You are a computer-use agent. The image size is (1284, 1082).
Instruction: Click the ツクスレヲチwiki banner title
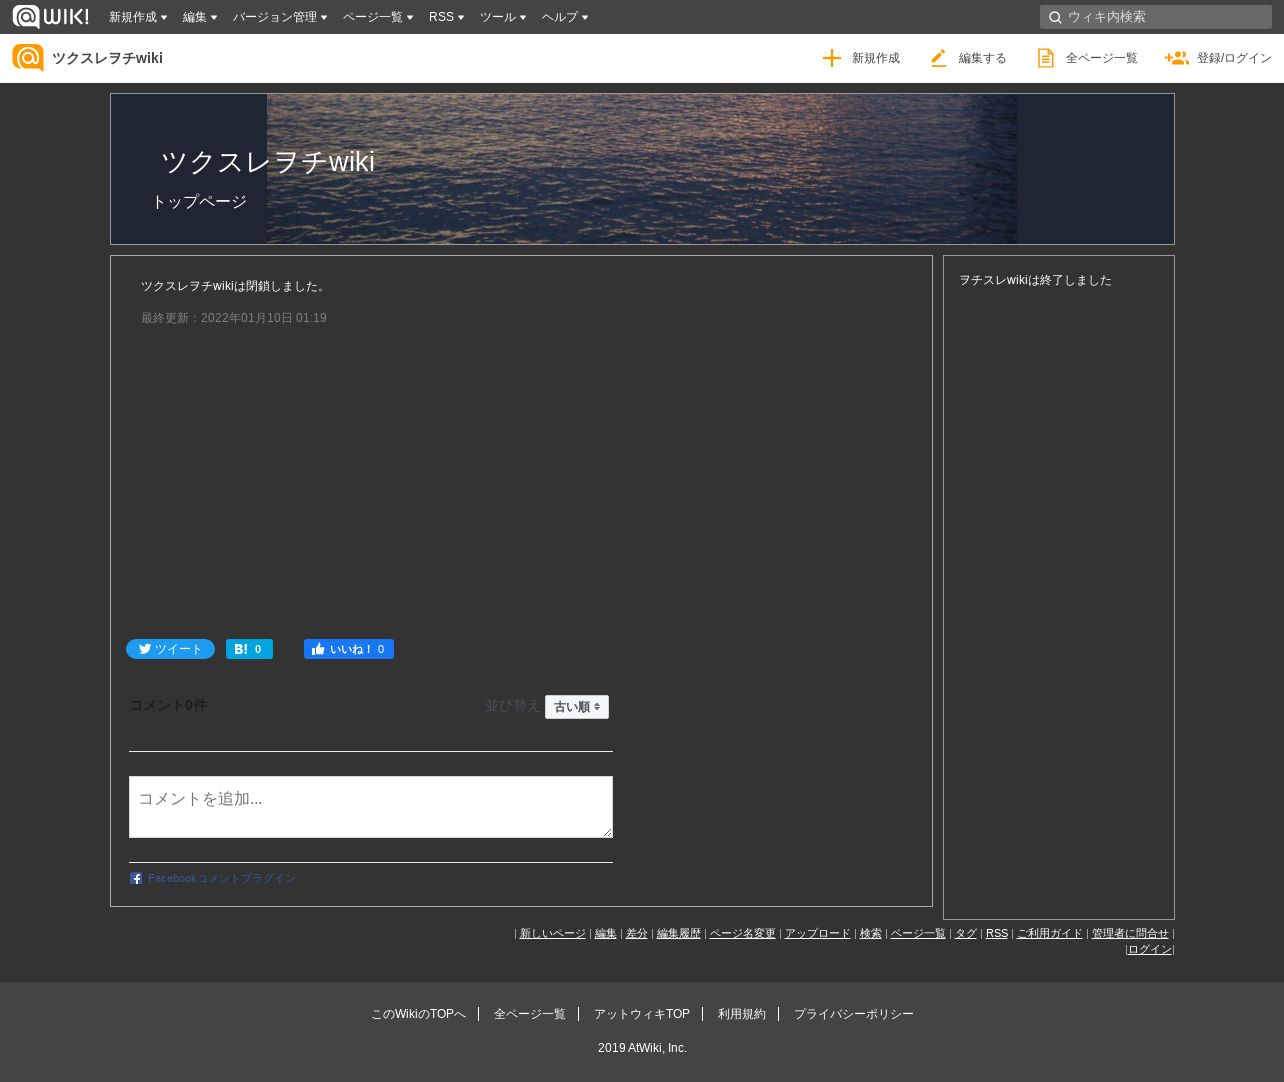click(268, 161)
